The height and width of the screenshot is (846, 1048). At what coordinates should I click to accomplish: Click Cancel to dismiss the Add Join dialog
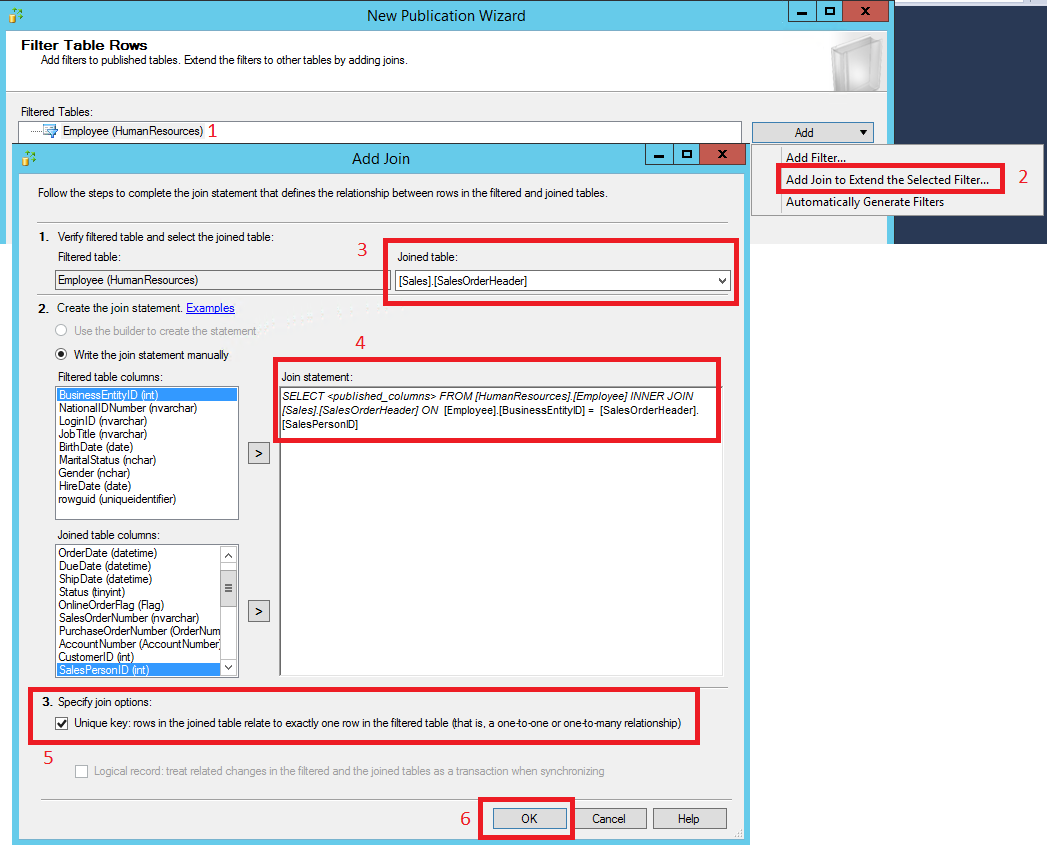tap(611, 818)
